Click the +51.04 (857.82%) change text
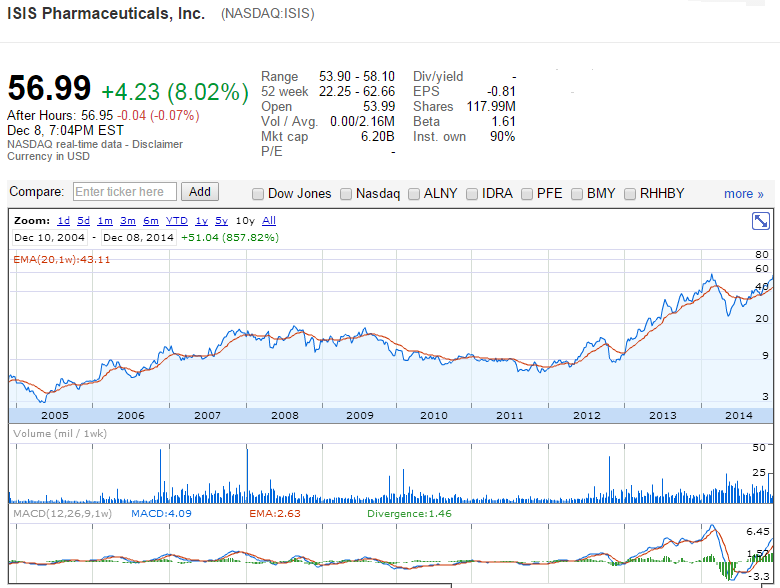This screenshot has height=588, width=780. point(230,238)
